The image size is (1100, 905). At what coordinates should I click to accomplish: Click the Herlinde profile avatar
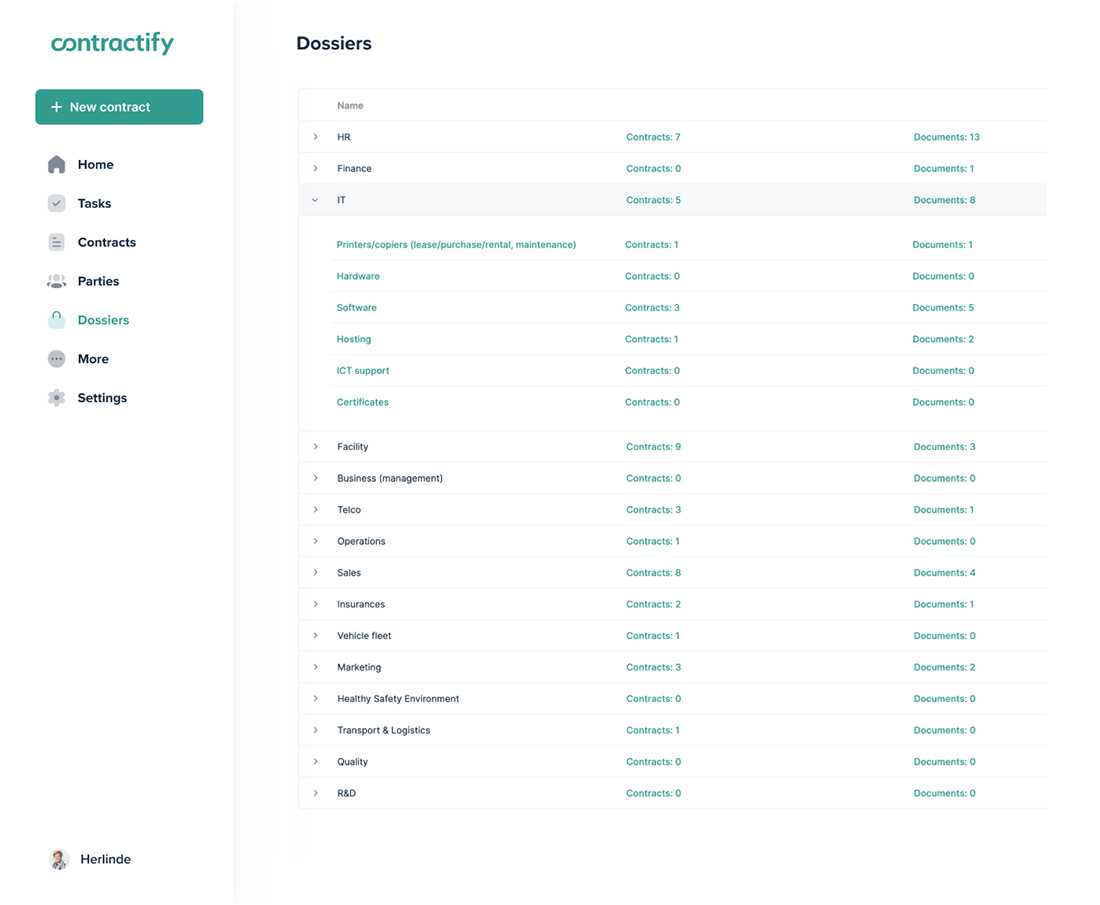click(59, 859)
